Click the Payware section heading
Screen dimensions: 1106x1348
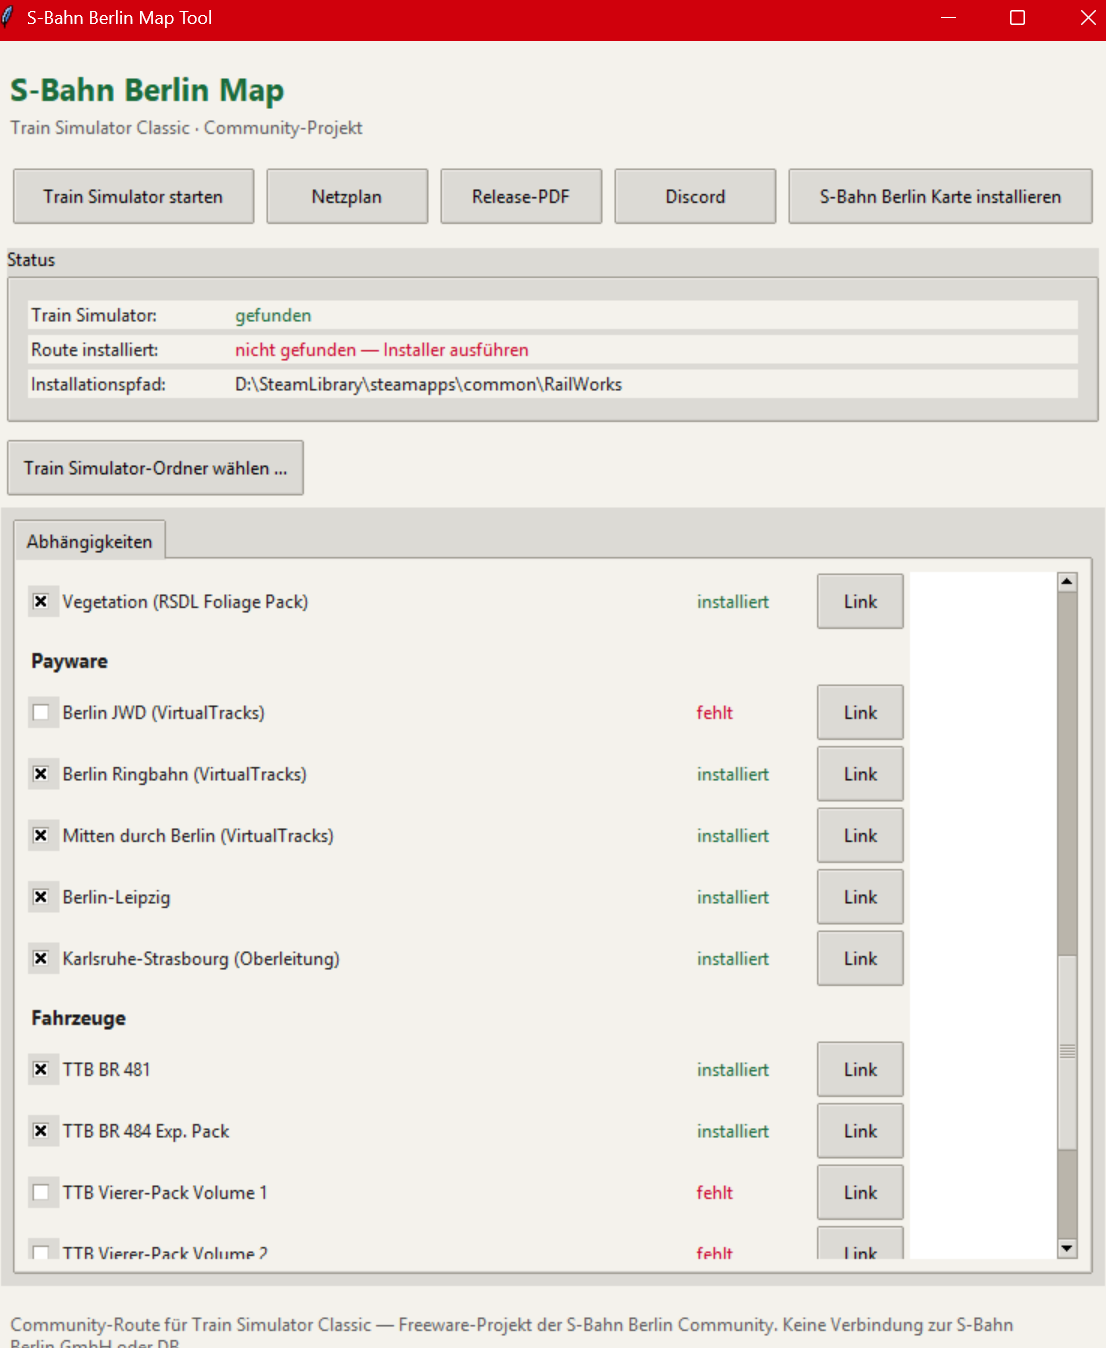(69, 661)
